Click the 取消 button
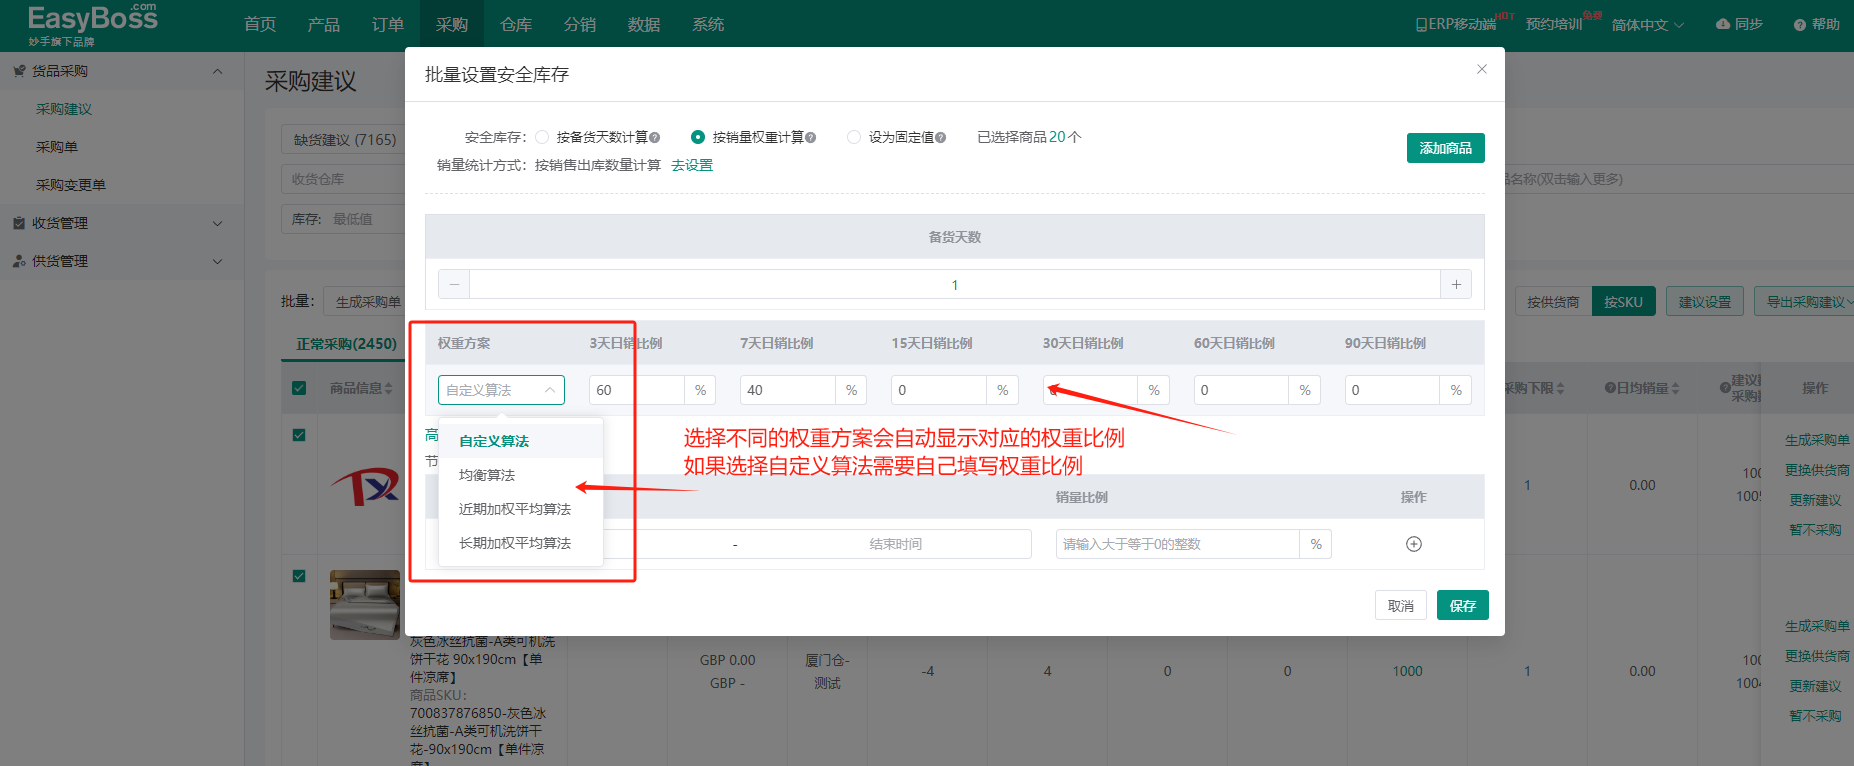This screenshot has height=766, width=1854. tap(1401, 605)
